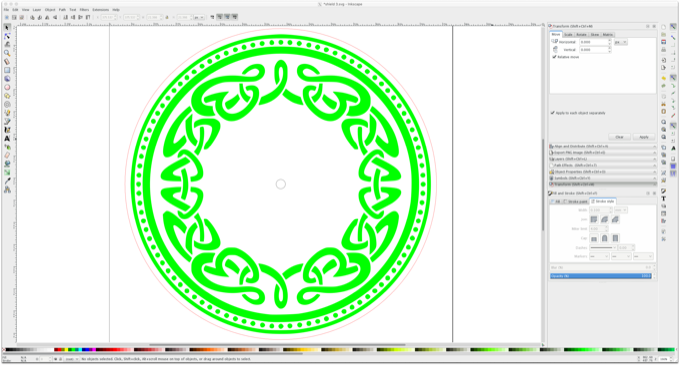Click the horizontal canvas scrollbar
Viewport: 680px width, 365px height.
(278, 345)
